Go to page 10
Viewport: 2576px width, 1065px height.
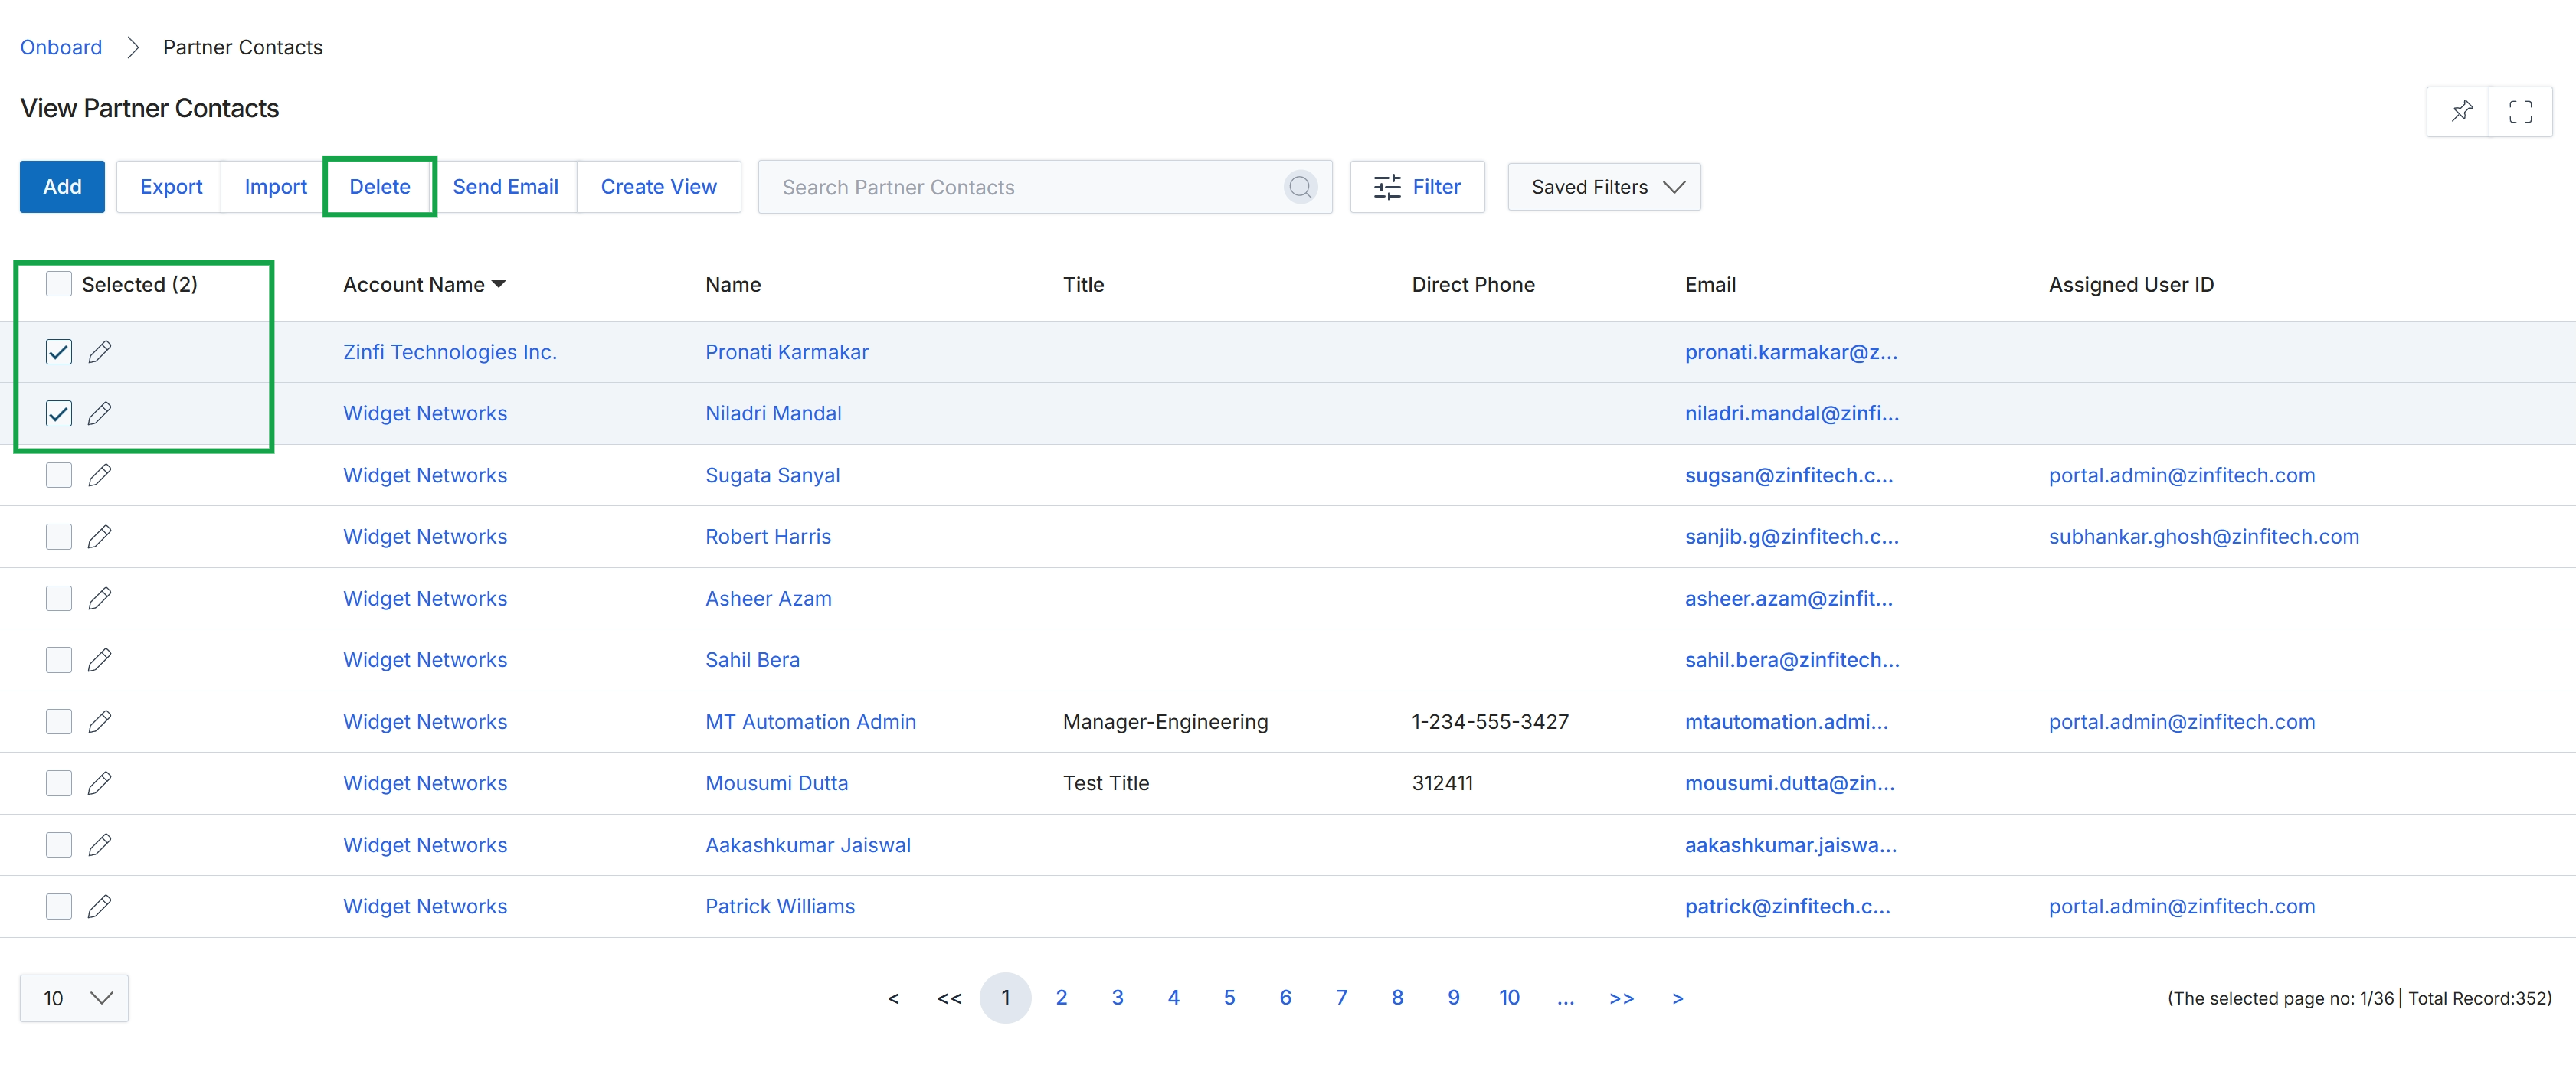click(x=1509, y=998)
